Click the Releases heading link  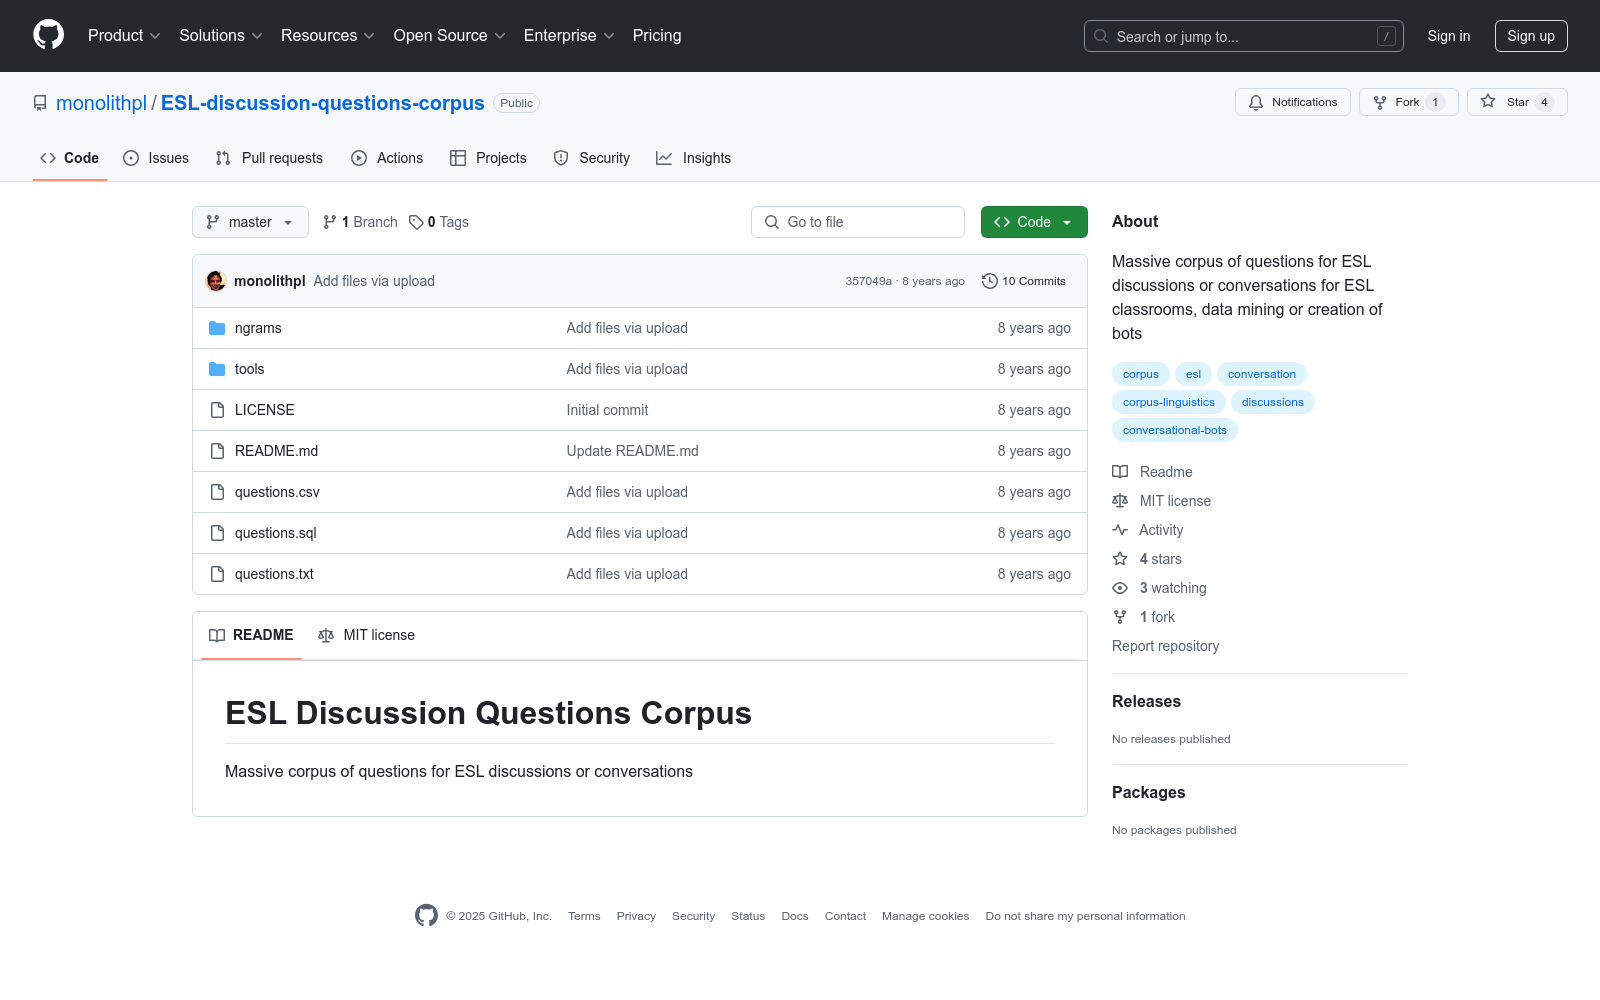(1146, 702)
